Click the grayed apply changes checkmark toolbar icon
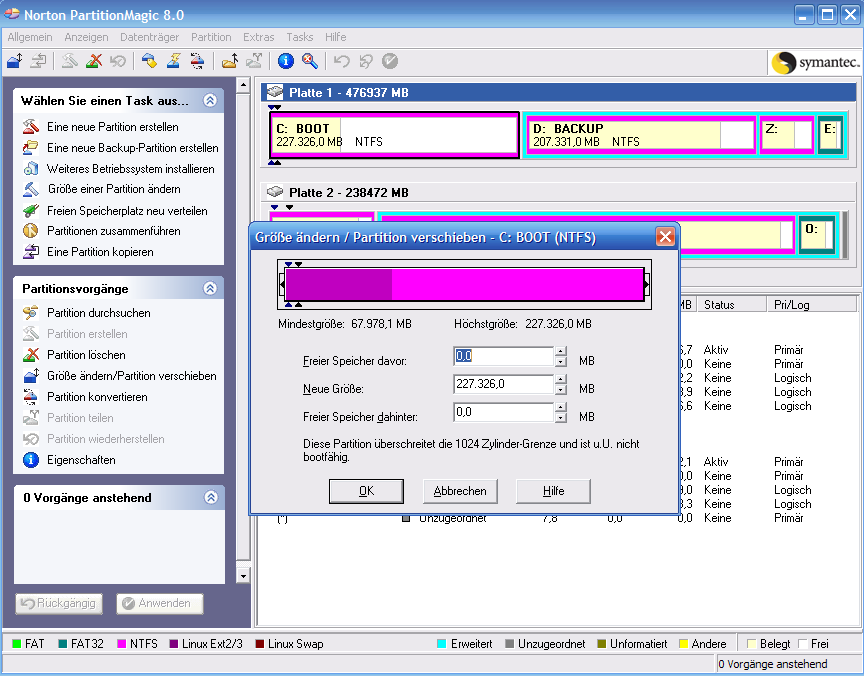Viewport: 864px width, 676px height. pyautogui.click(x=390, y=61)
